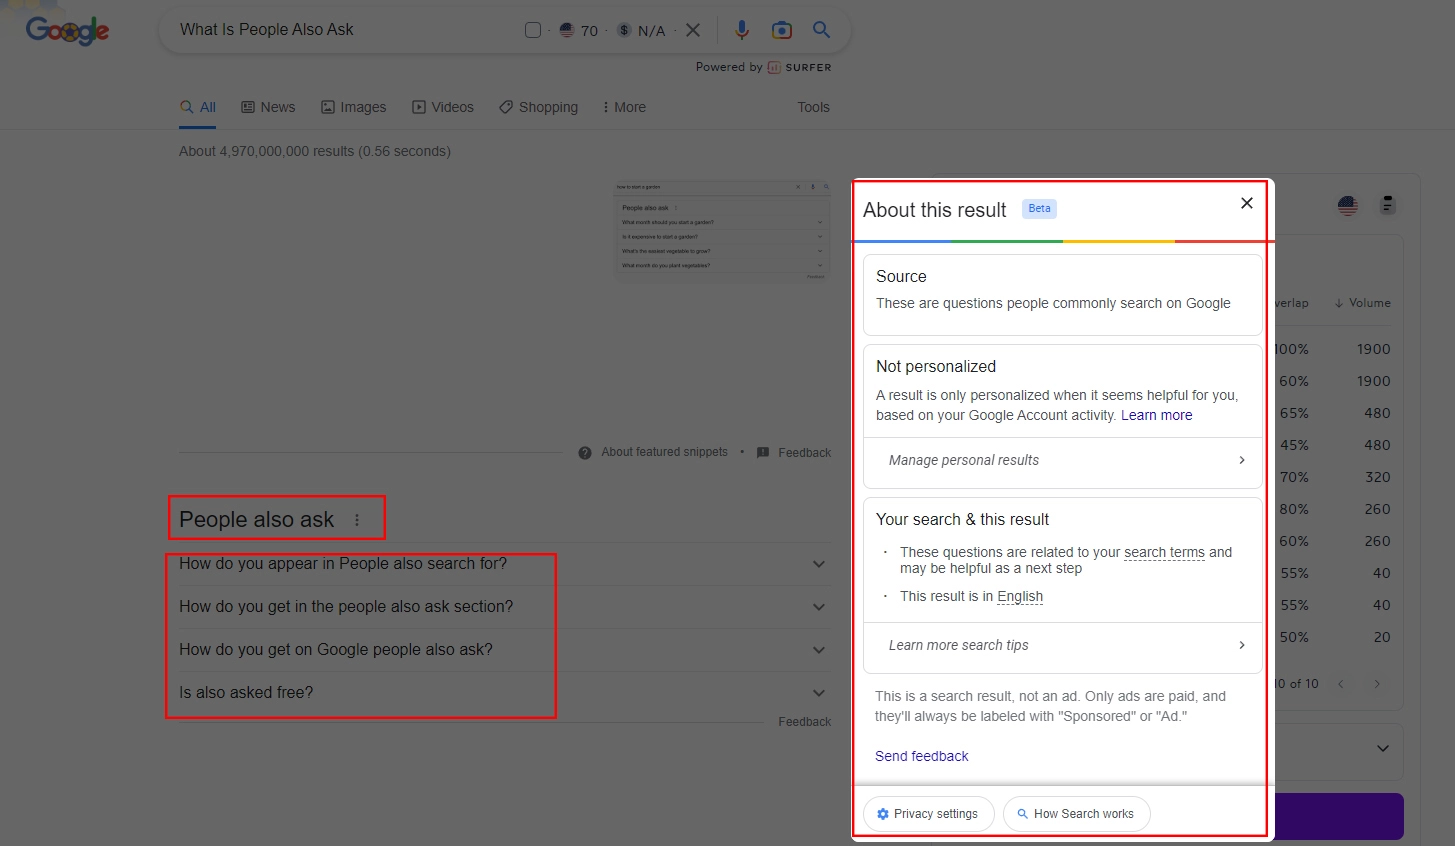The height and width of the screenshot is (846, 1455).
Task: Click the list icon beside the panel flag
Action: coord(1387,205)
